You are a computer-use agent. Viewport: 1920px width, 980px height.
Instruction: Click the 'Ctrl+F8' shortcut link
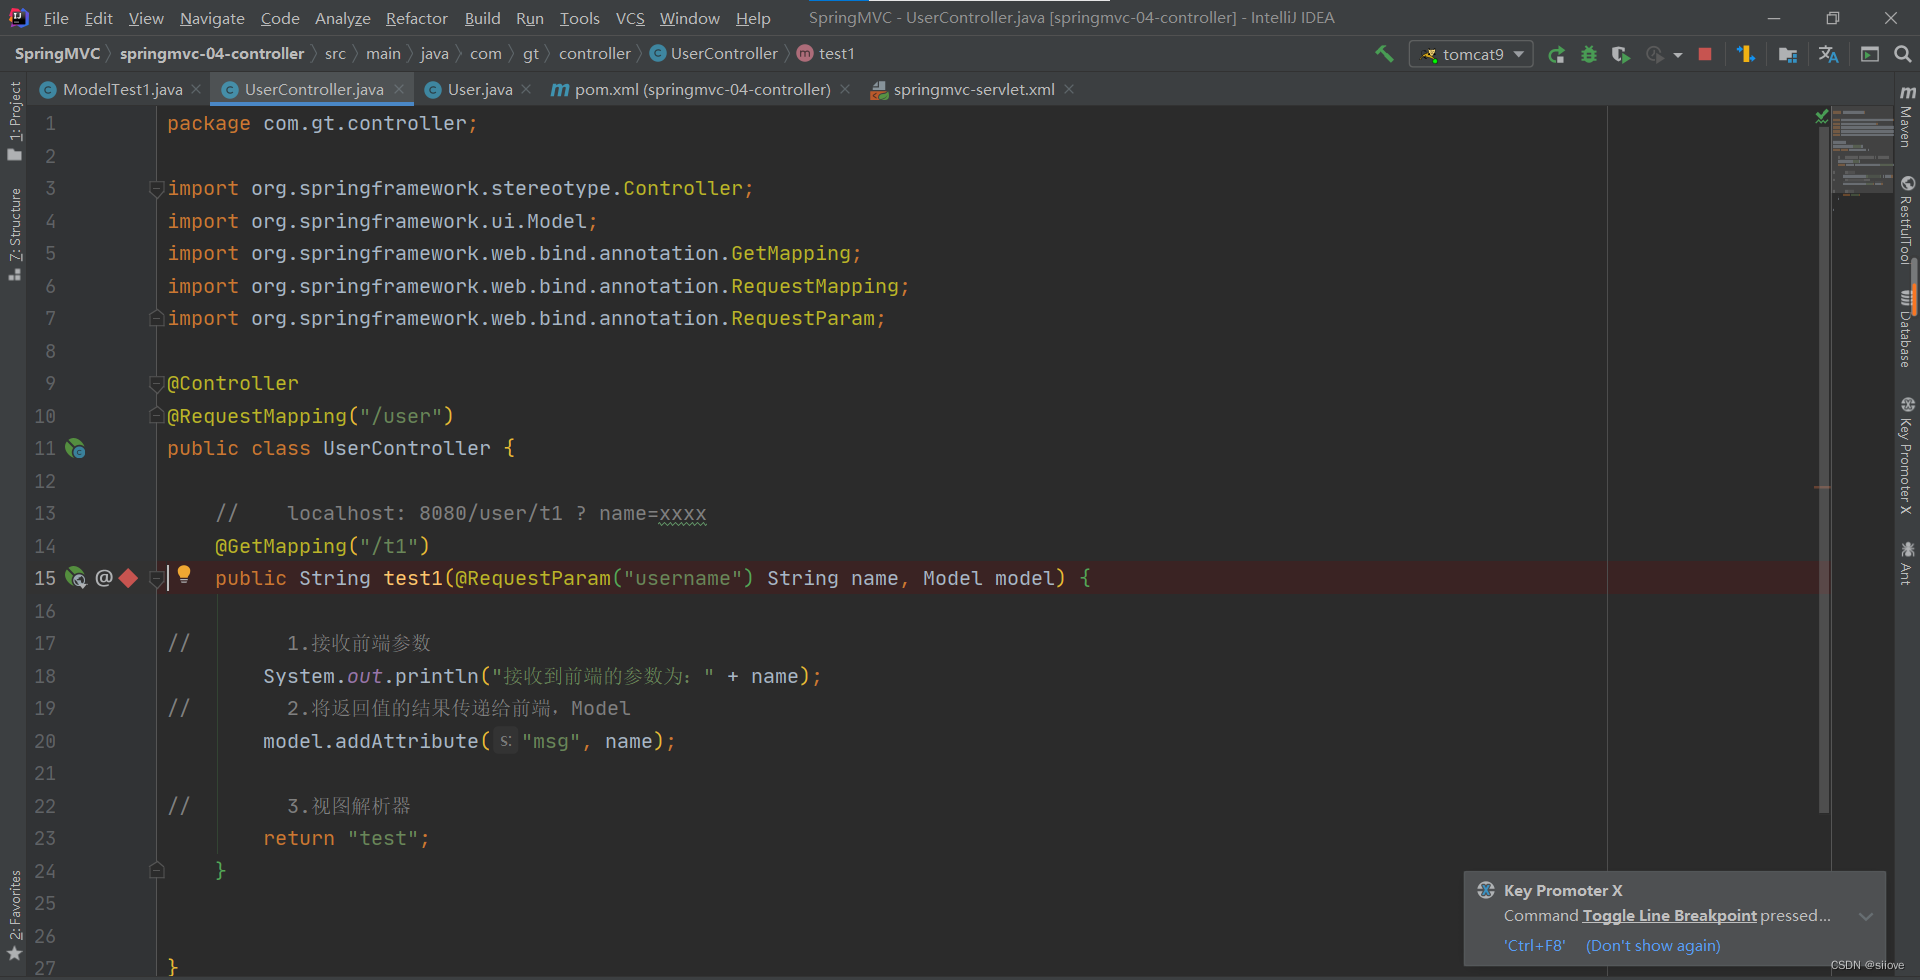[x=1535, y=945]
